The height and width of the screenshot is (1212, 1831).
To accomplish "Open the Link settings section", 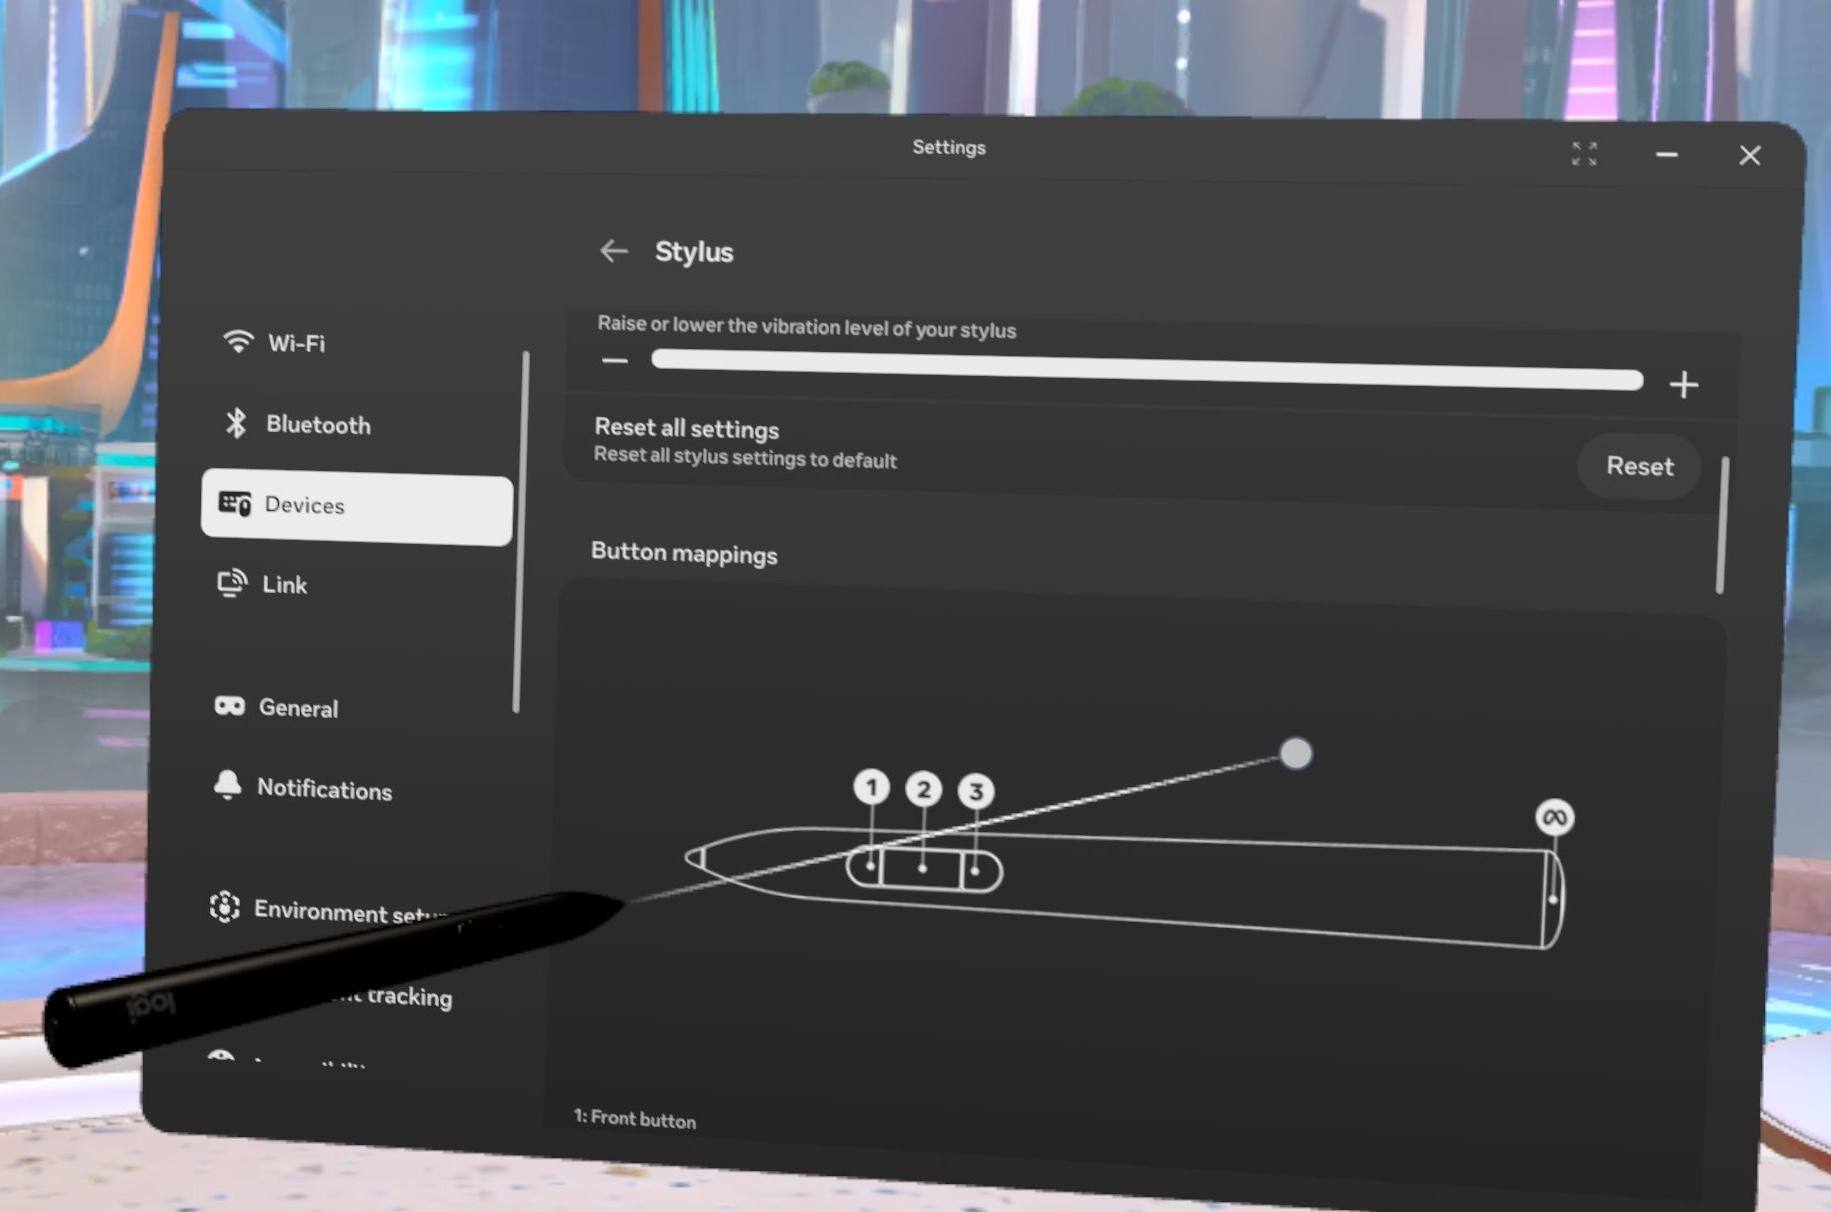I will (x=284, y=585).
